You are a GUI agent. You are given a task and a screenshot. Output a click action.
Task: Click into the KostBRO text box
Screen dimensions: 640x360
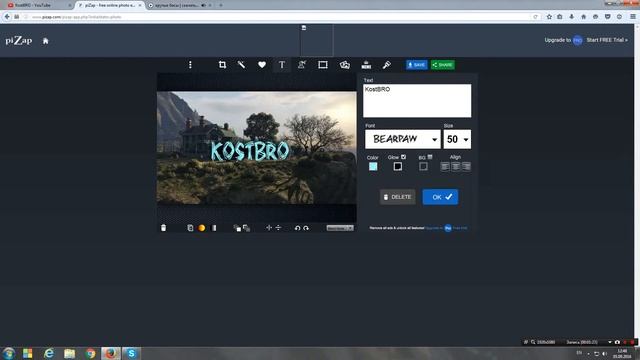point(417,101)
